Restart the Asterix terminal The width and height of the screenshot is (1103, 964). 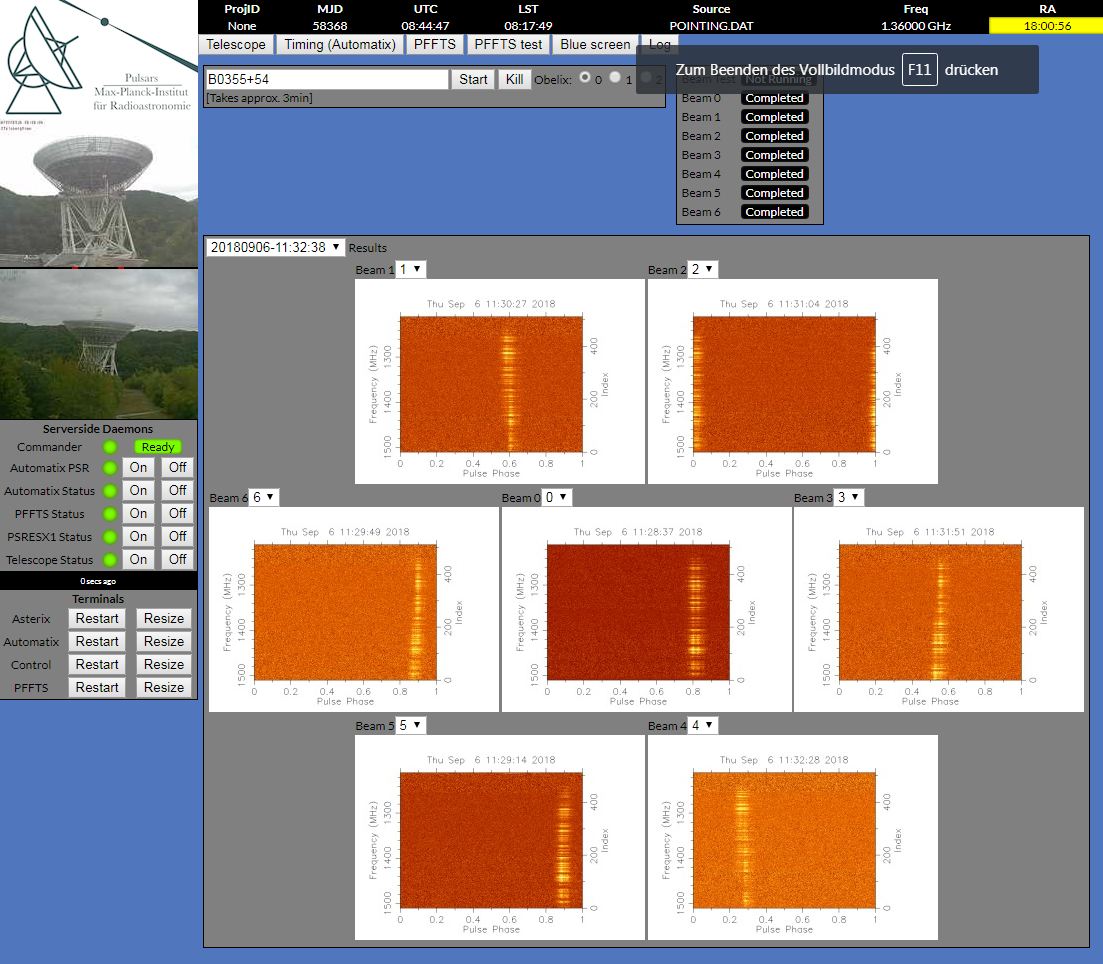click(97, 619)
